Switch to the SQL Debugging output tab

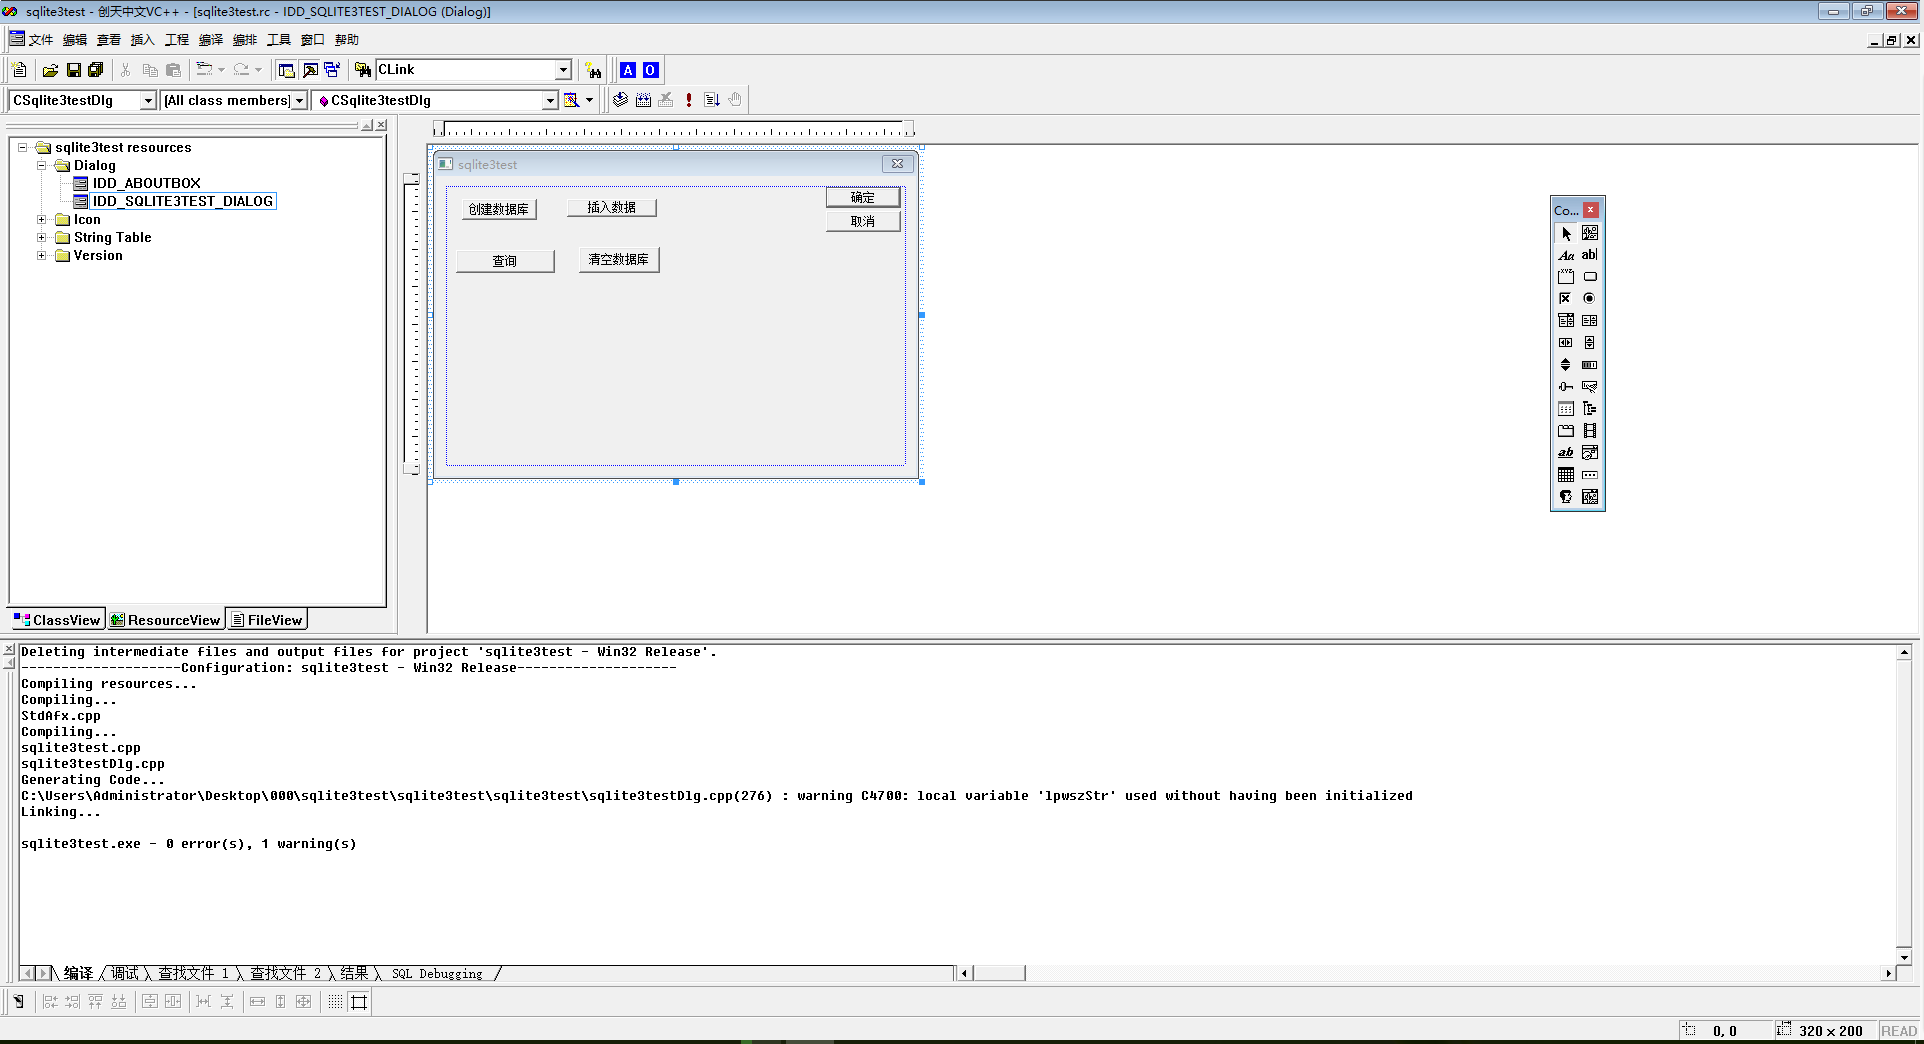437,973
